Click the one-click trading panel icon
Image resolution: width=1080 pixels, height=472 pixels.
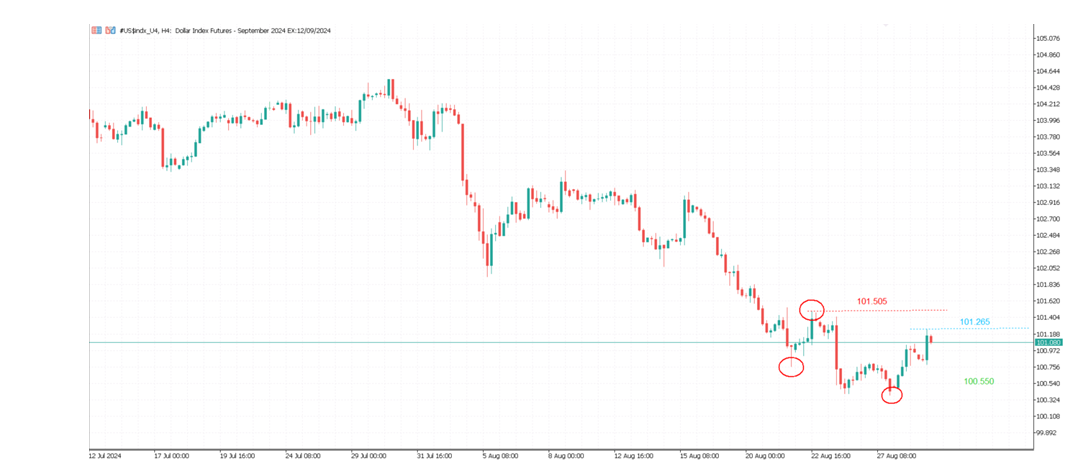pos(95,31)
